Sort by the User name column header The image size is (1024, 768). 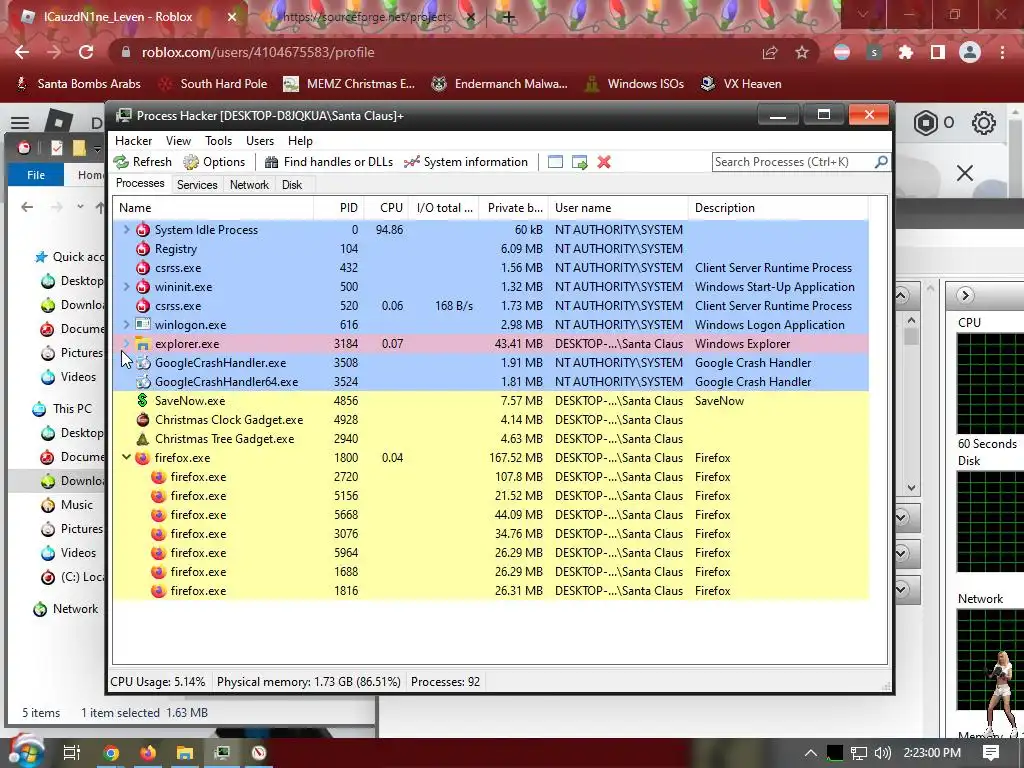(x=618, y=208)
